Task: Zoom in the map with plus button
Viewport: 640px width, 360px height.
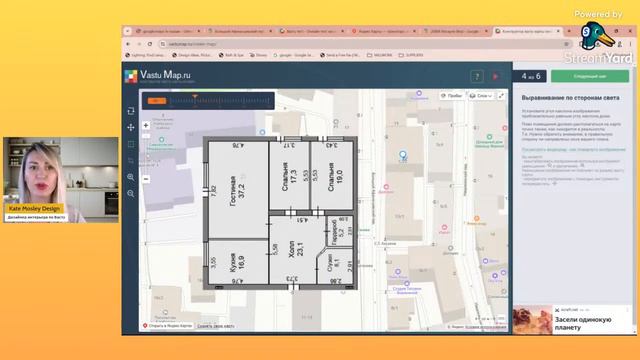Action: 146,125
